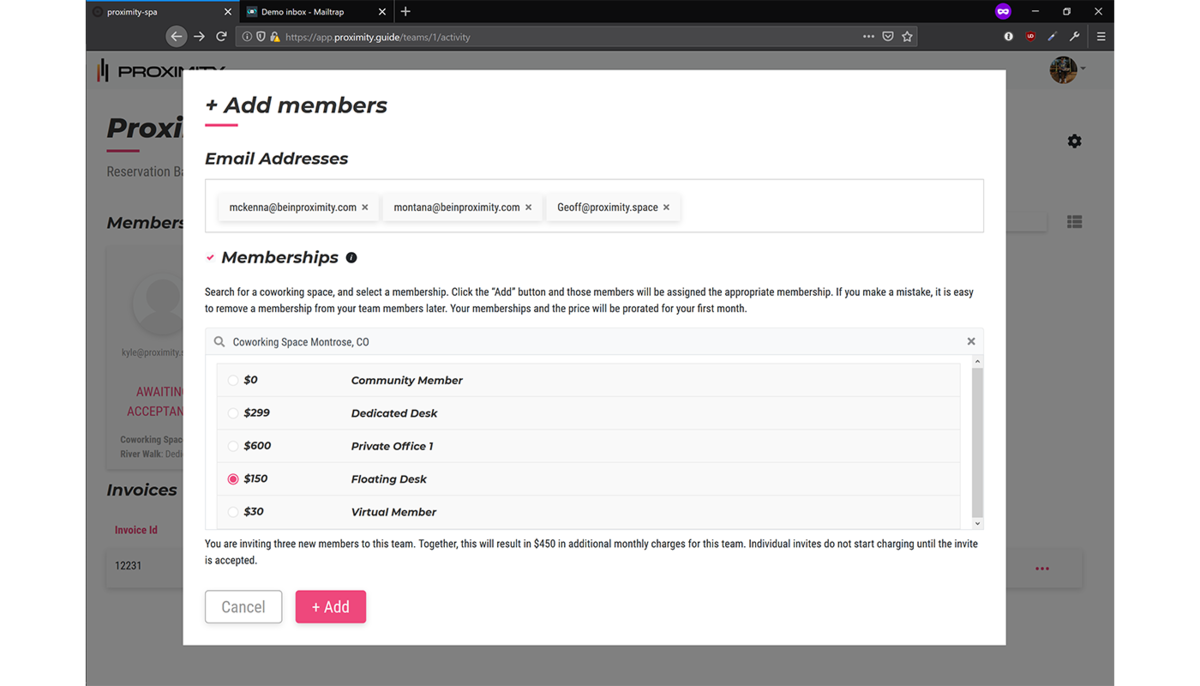Viewport: 1200px width, 686px height.
Task: Click the Community Member label
Action: click(406, 380)
